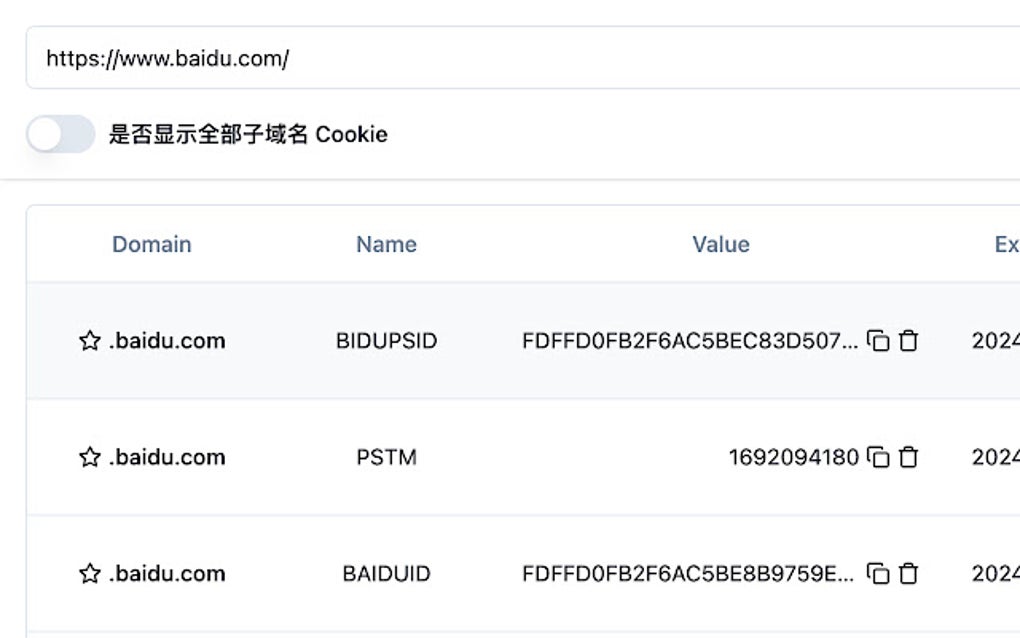Screen dimensions: 1020x638
Task: Delete the BAIDUID cookie
Action: [908, 574]
